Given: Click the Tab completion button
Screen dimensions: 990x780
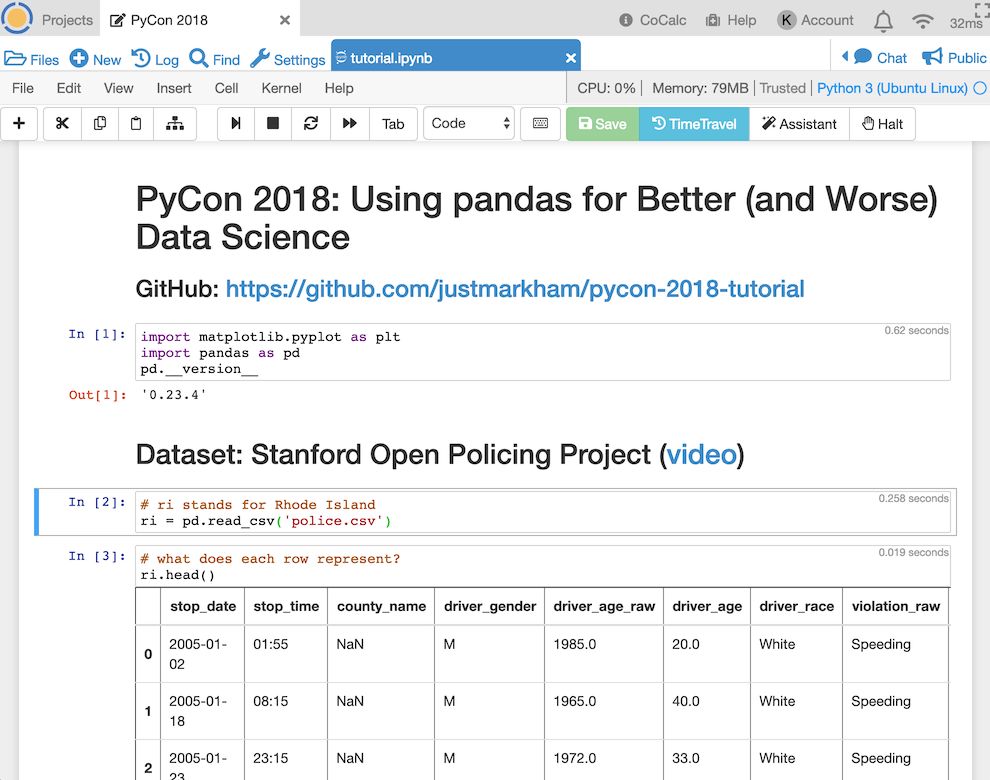Looking at the screenshot, I should 393,123.
